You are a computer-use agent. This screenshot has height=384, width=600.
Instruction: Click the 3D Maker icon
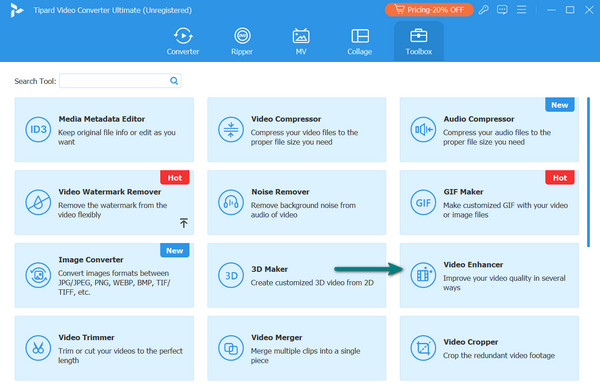tap(231, 275)
